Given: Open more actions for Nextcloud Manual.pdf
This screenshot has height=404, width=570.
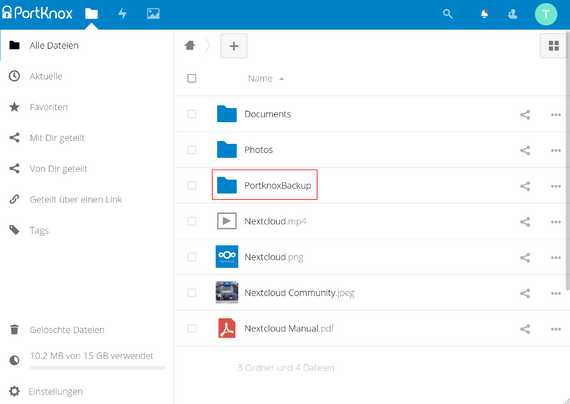Looking at the screenshot, I should tap(555, 329).
